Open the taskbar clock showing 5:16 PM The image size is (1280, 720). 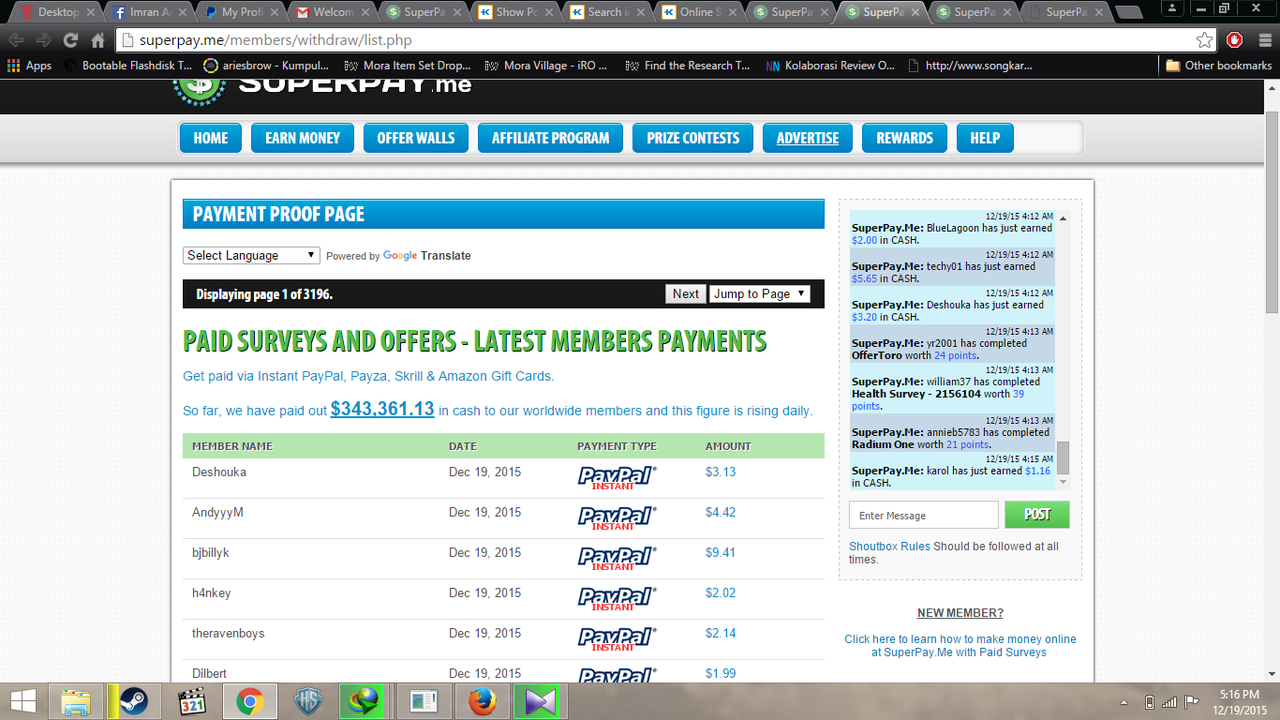(1239, 701)
